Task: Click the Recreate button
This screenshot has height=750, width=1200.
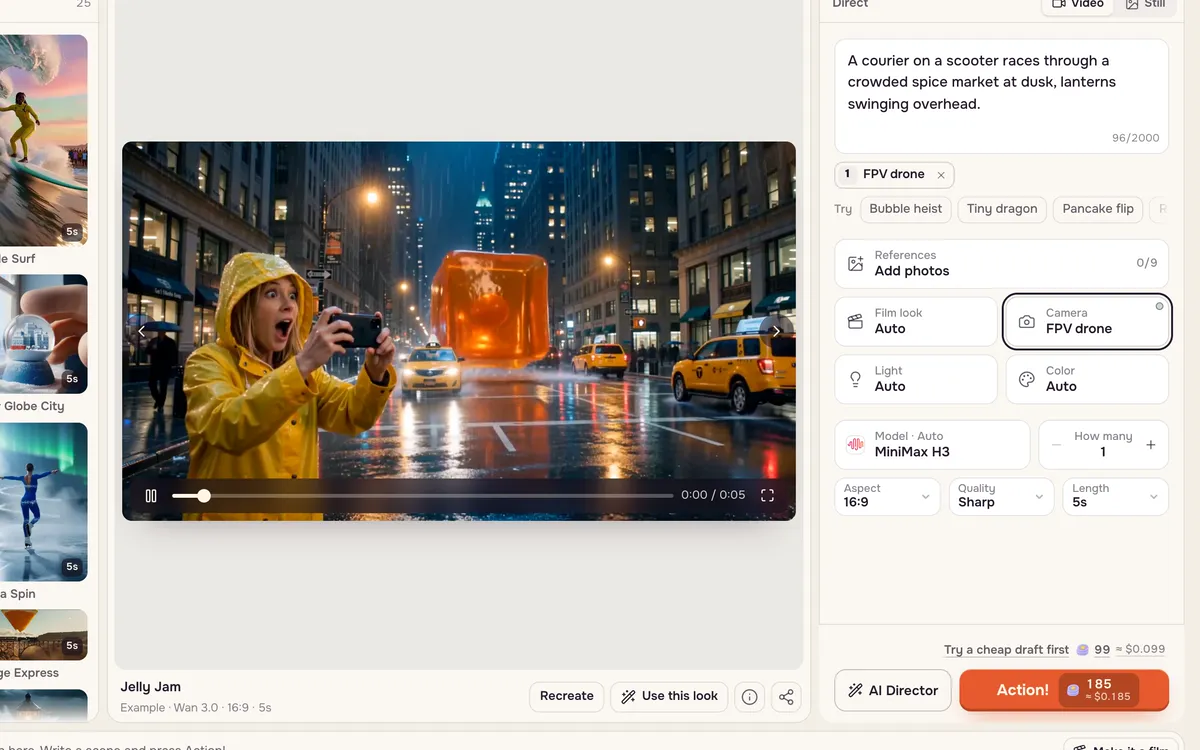Action: [x=567, y=697]
